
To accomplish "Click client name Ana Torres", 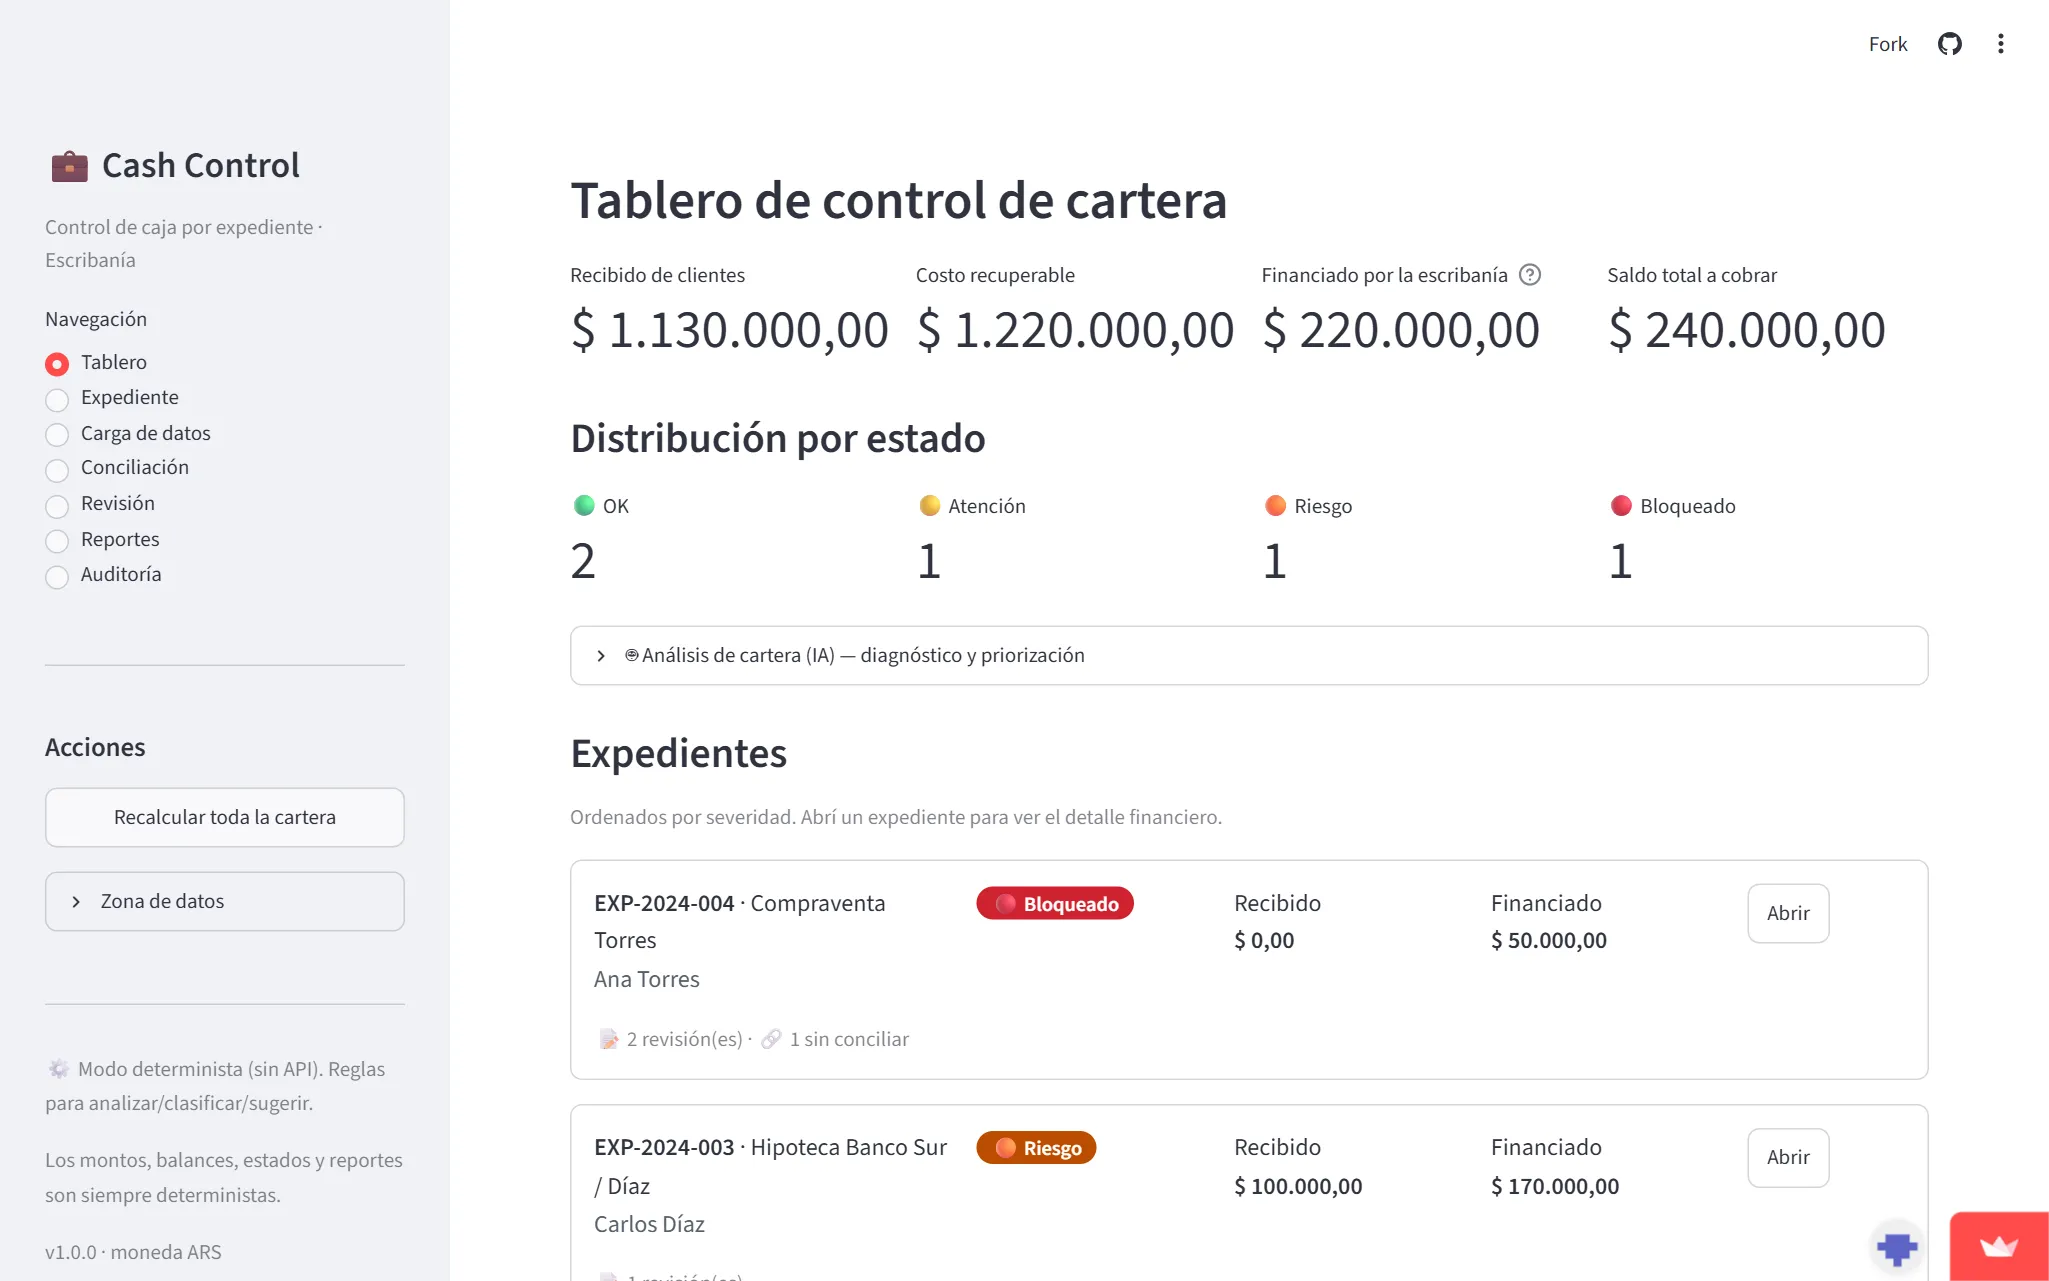I will 647,980.
